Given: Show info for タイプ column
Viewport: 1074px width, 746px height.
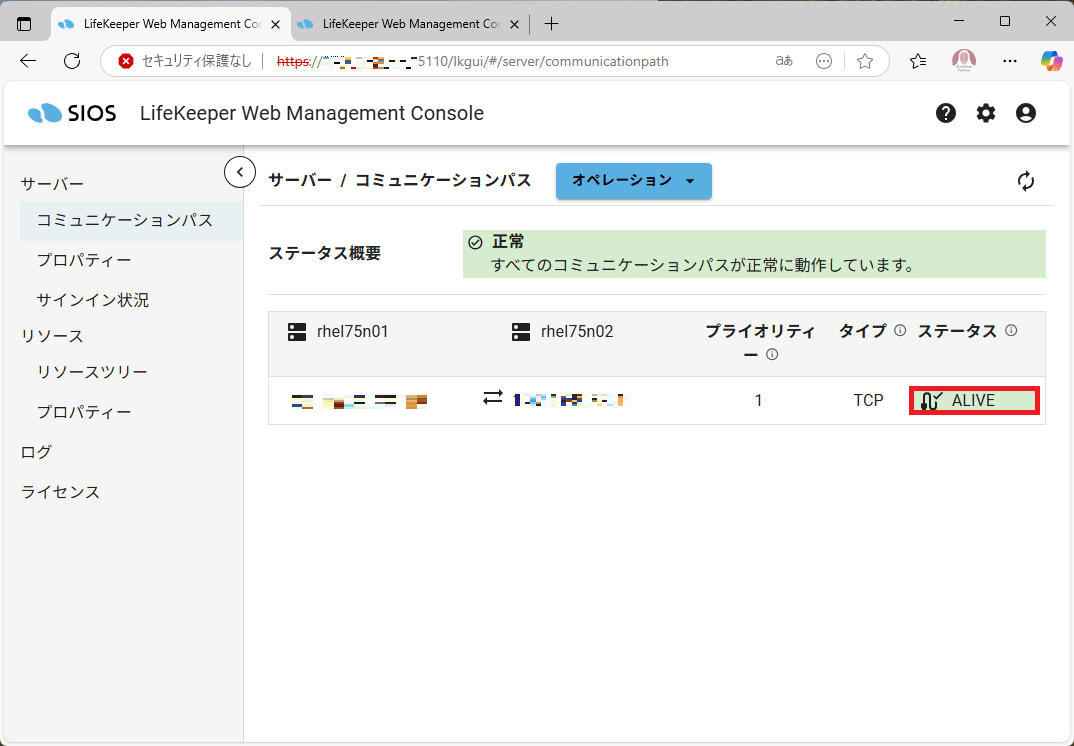Looking at the screenshot, I should pos(900,330).
